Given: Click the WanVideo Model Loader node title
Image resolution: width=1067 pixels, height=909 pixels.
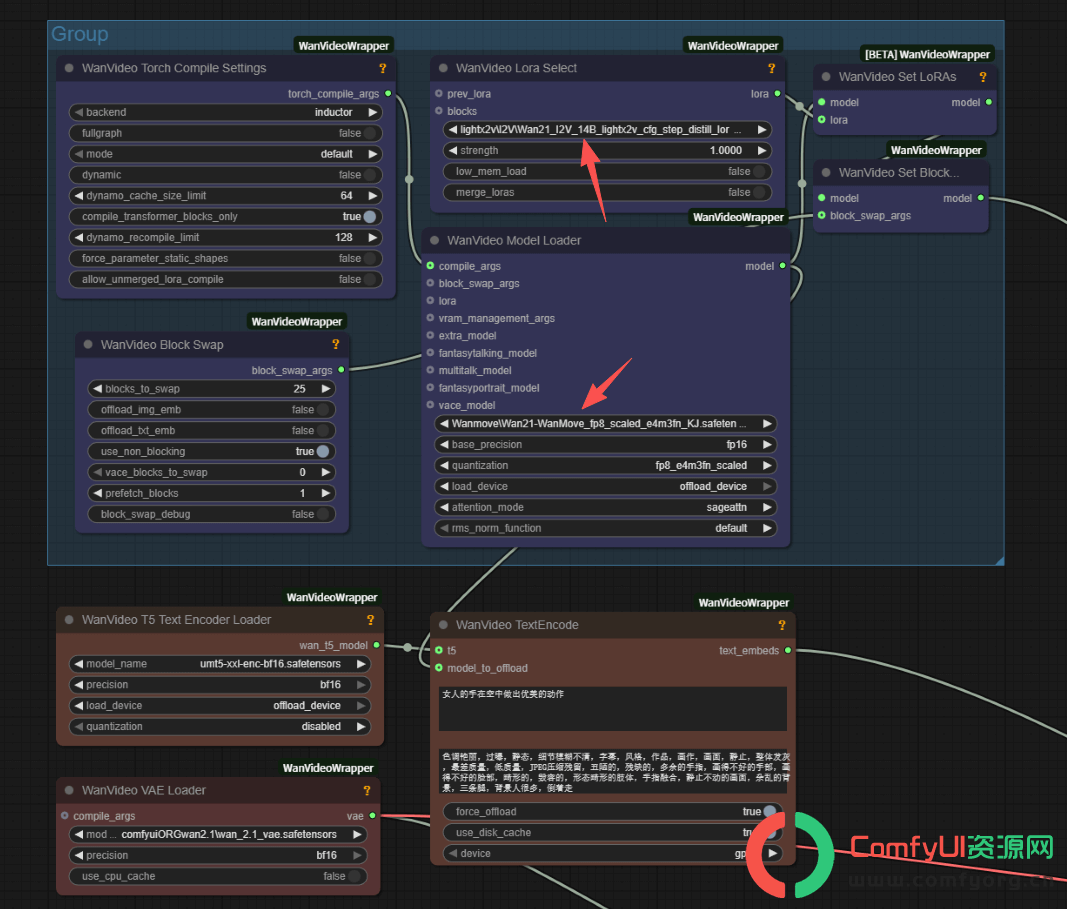Looking at the screenshot, I should 514,240.
